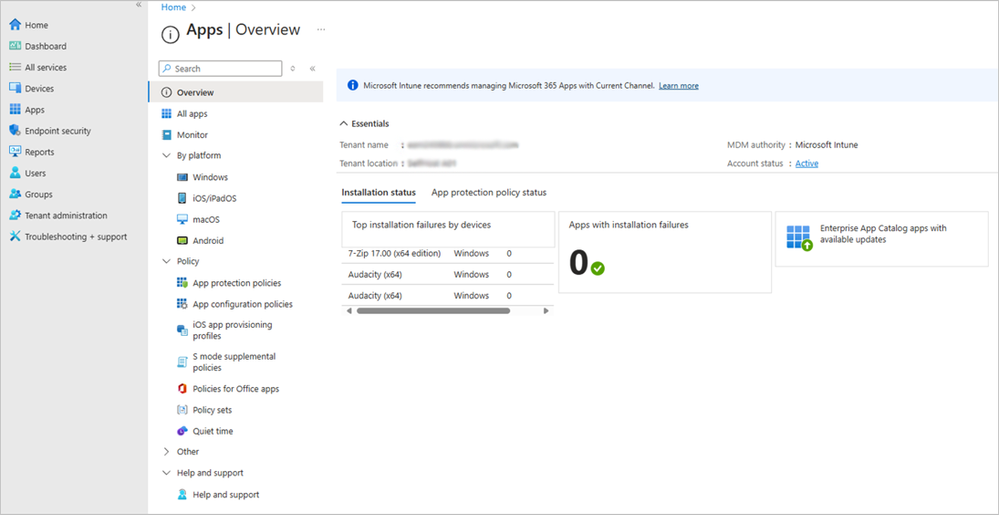
Task: Click the App configuration policies icon
Action: [182, 304]
